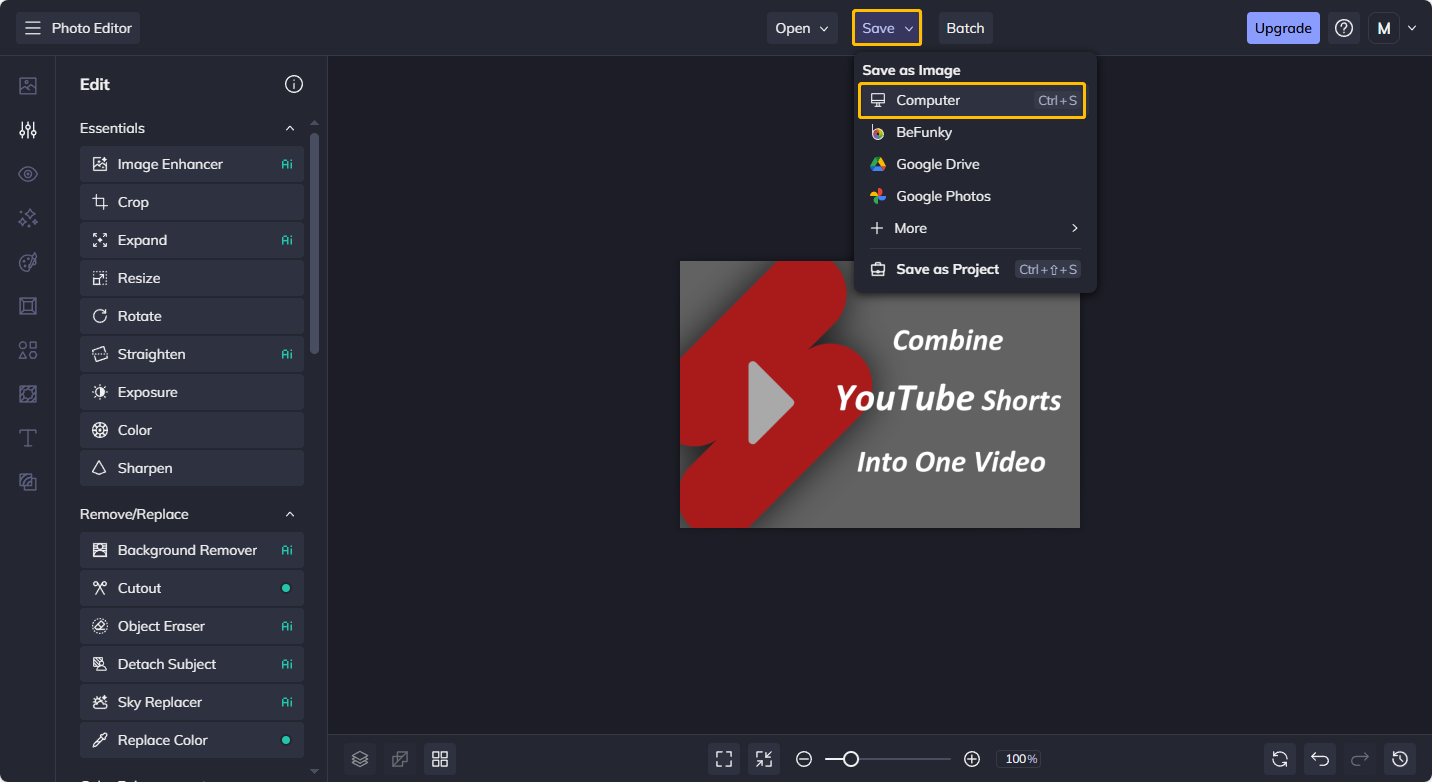Open the Layers panel icon
The height and width of the screenshot is (782, 1432).
coord(360,759)
